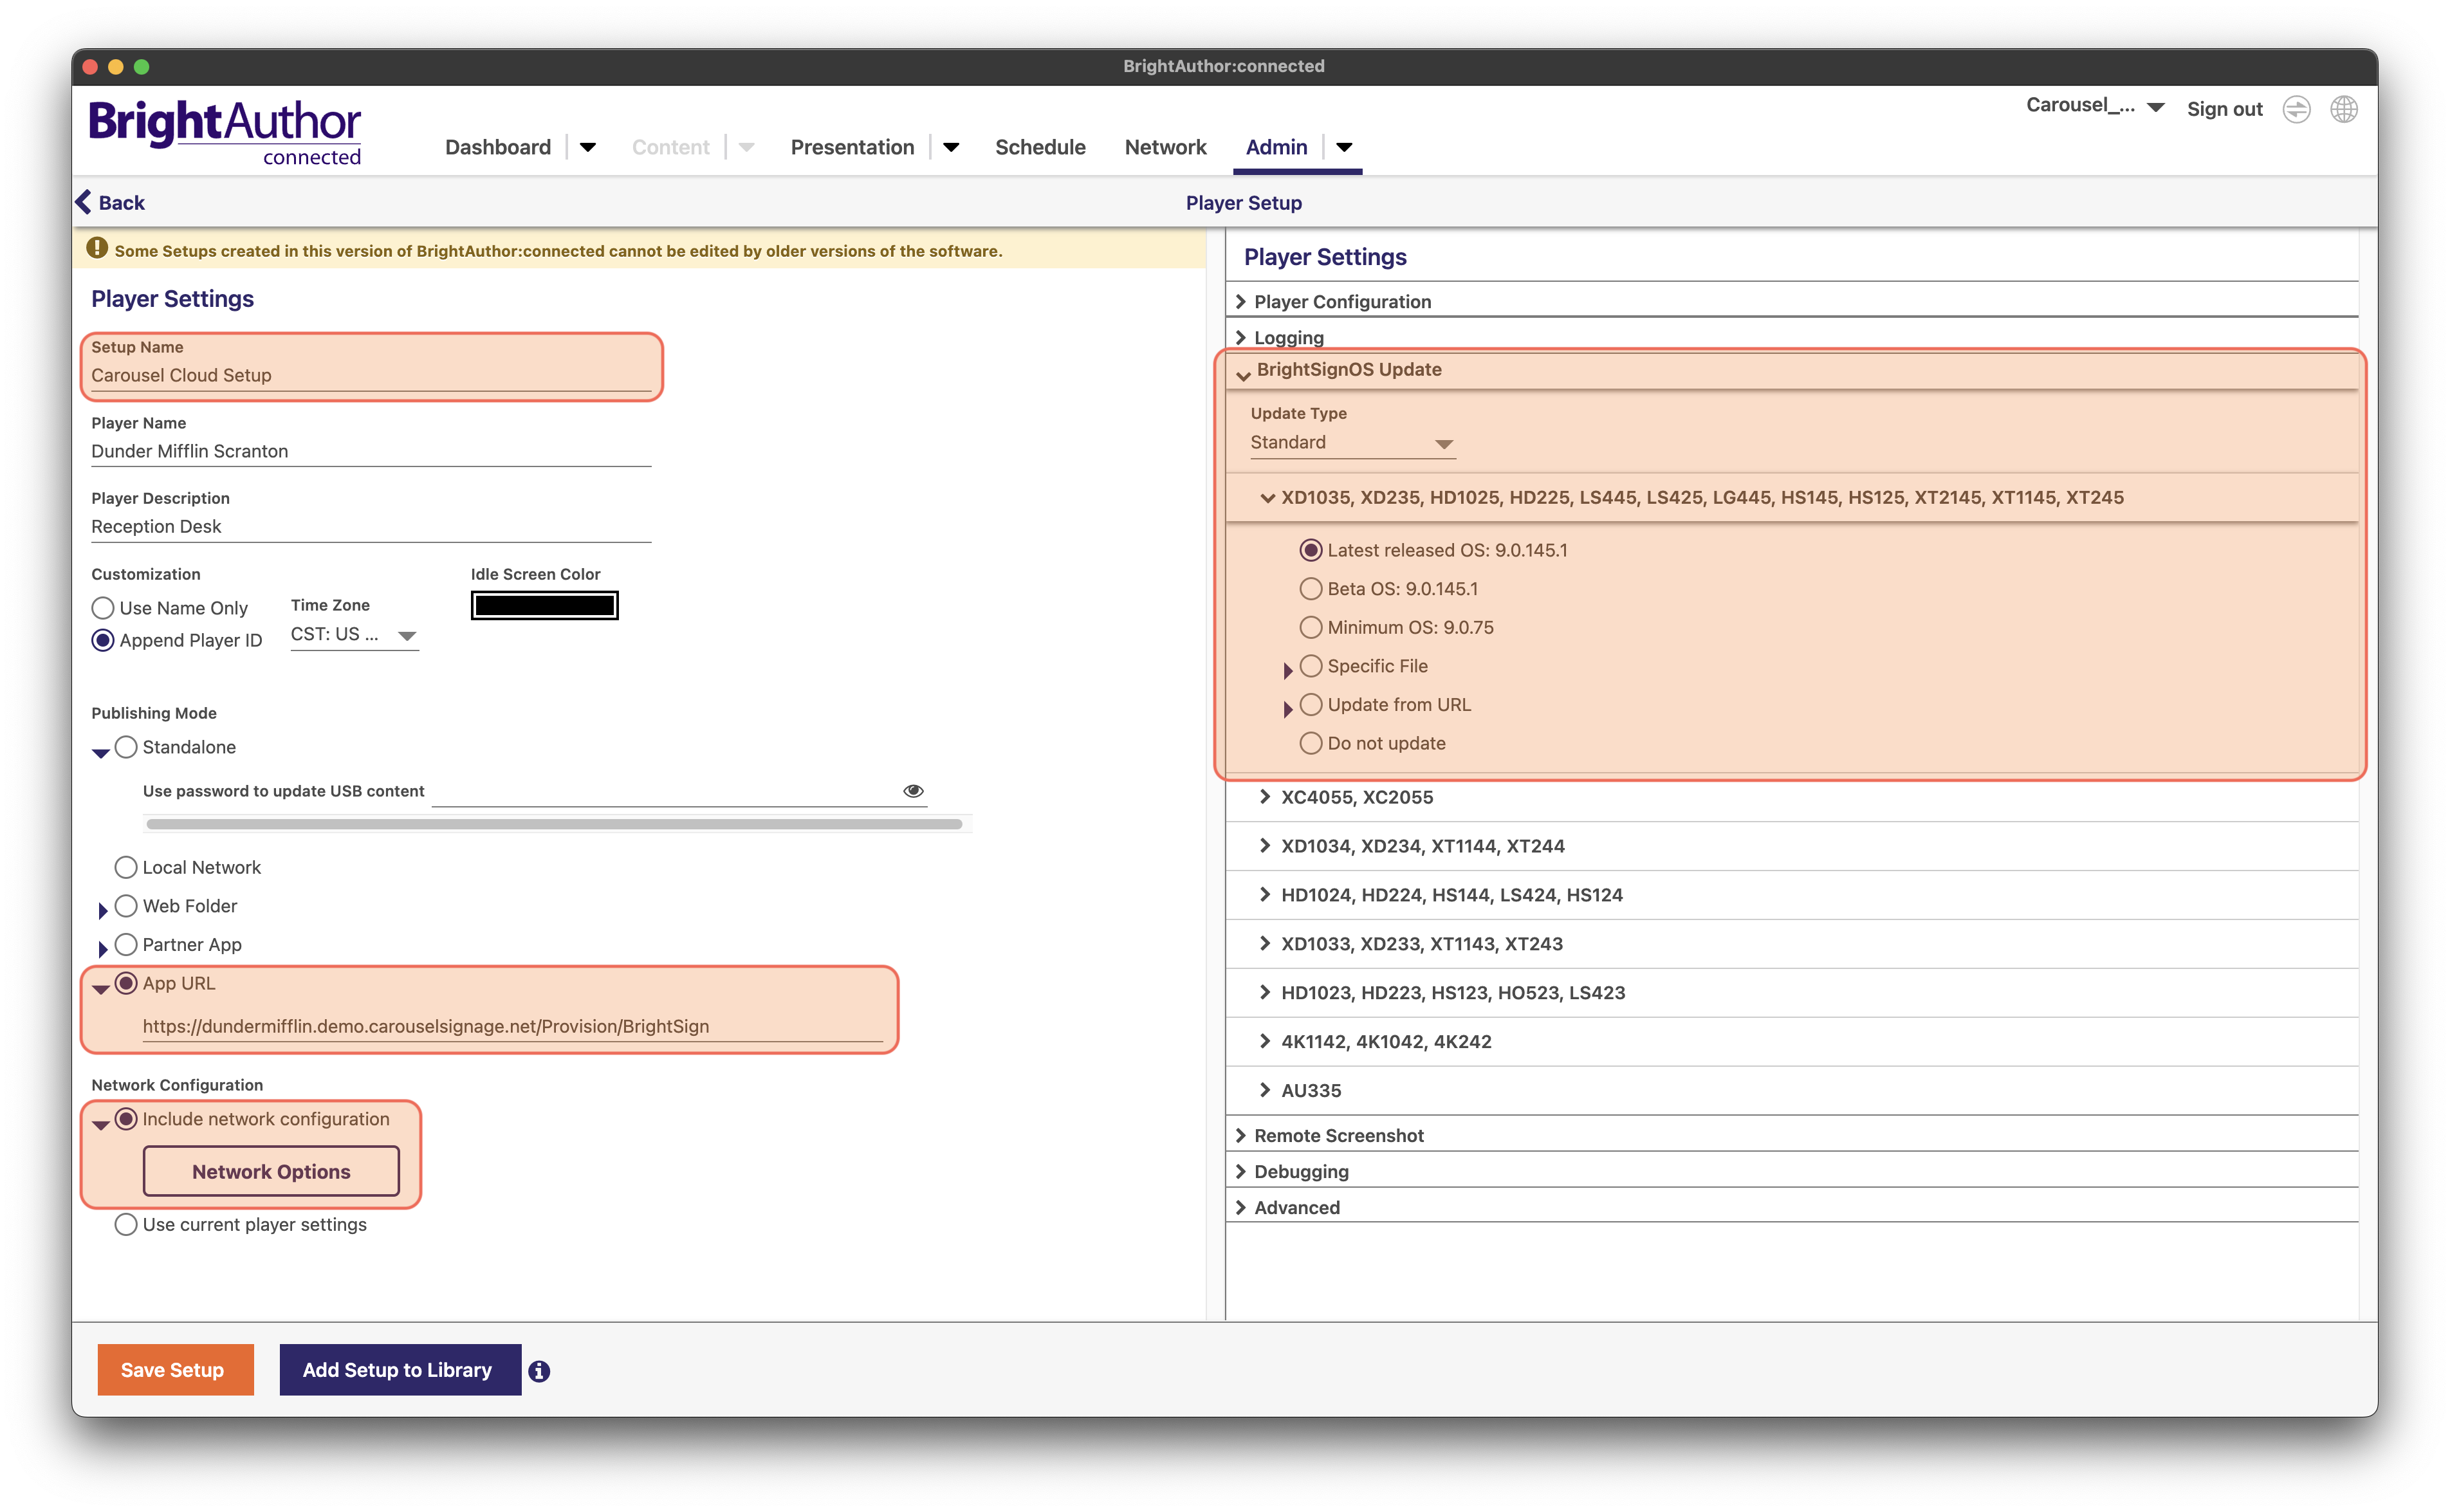Select Use current player settings option
The image size is (2450, 1512).
[126, 1224]
